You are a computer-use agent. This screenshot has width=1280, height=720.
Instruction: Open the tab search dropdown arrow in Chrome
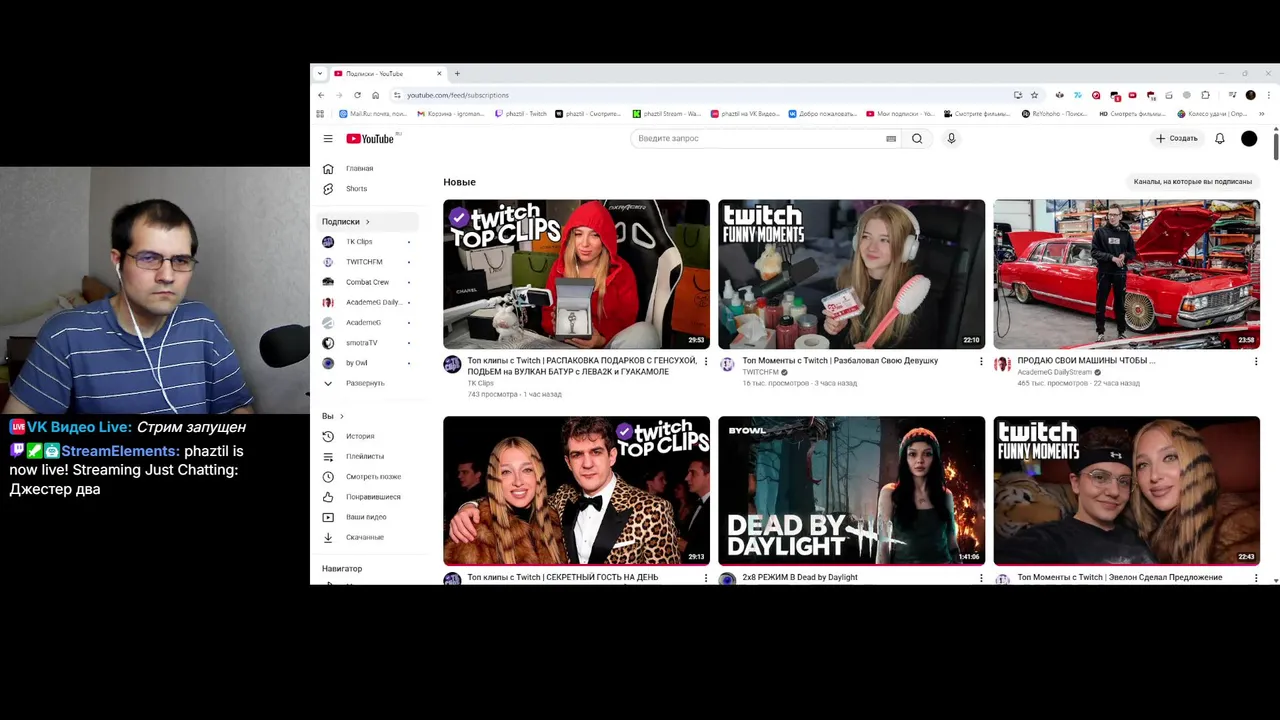coord(320,73)
